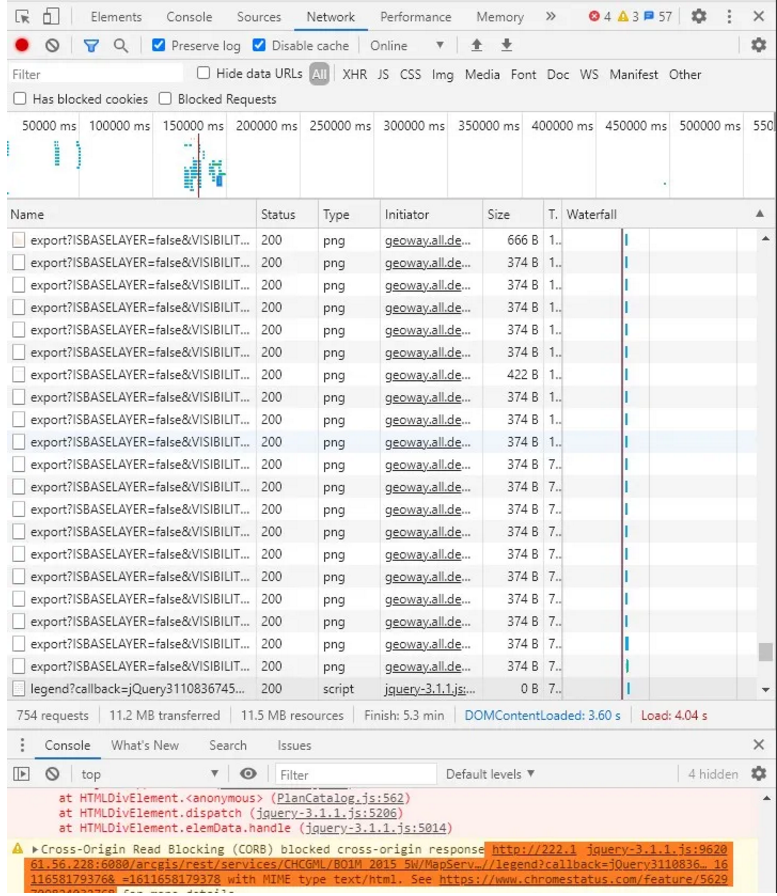This screenshot has height=896, width=777.
Task: Uncheck the Preserve log checkbox
Action: coord(159,46)
